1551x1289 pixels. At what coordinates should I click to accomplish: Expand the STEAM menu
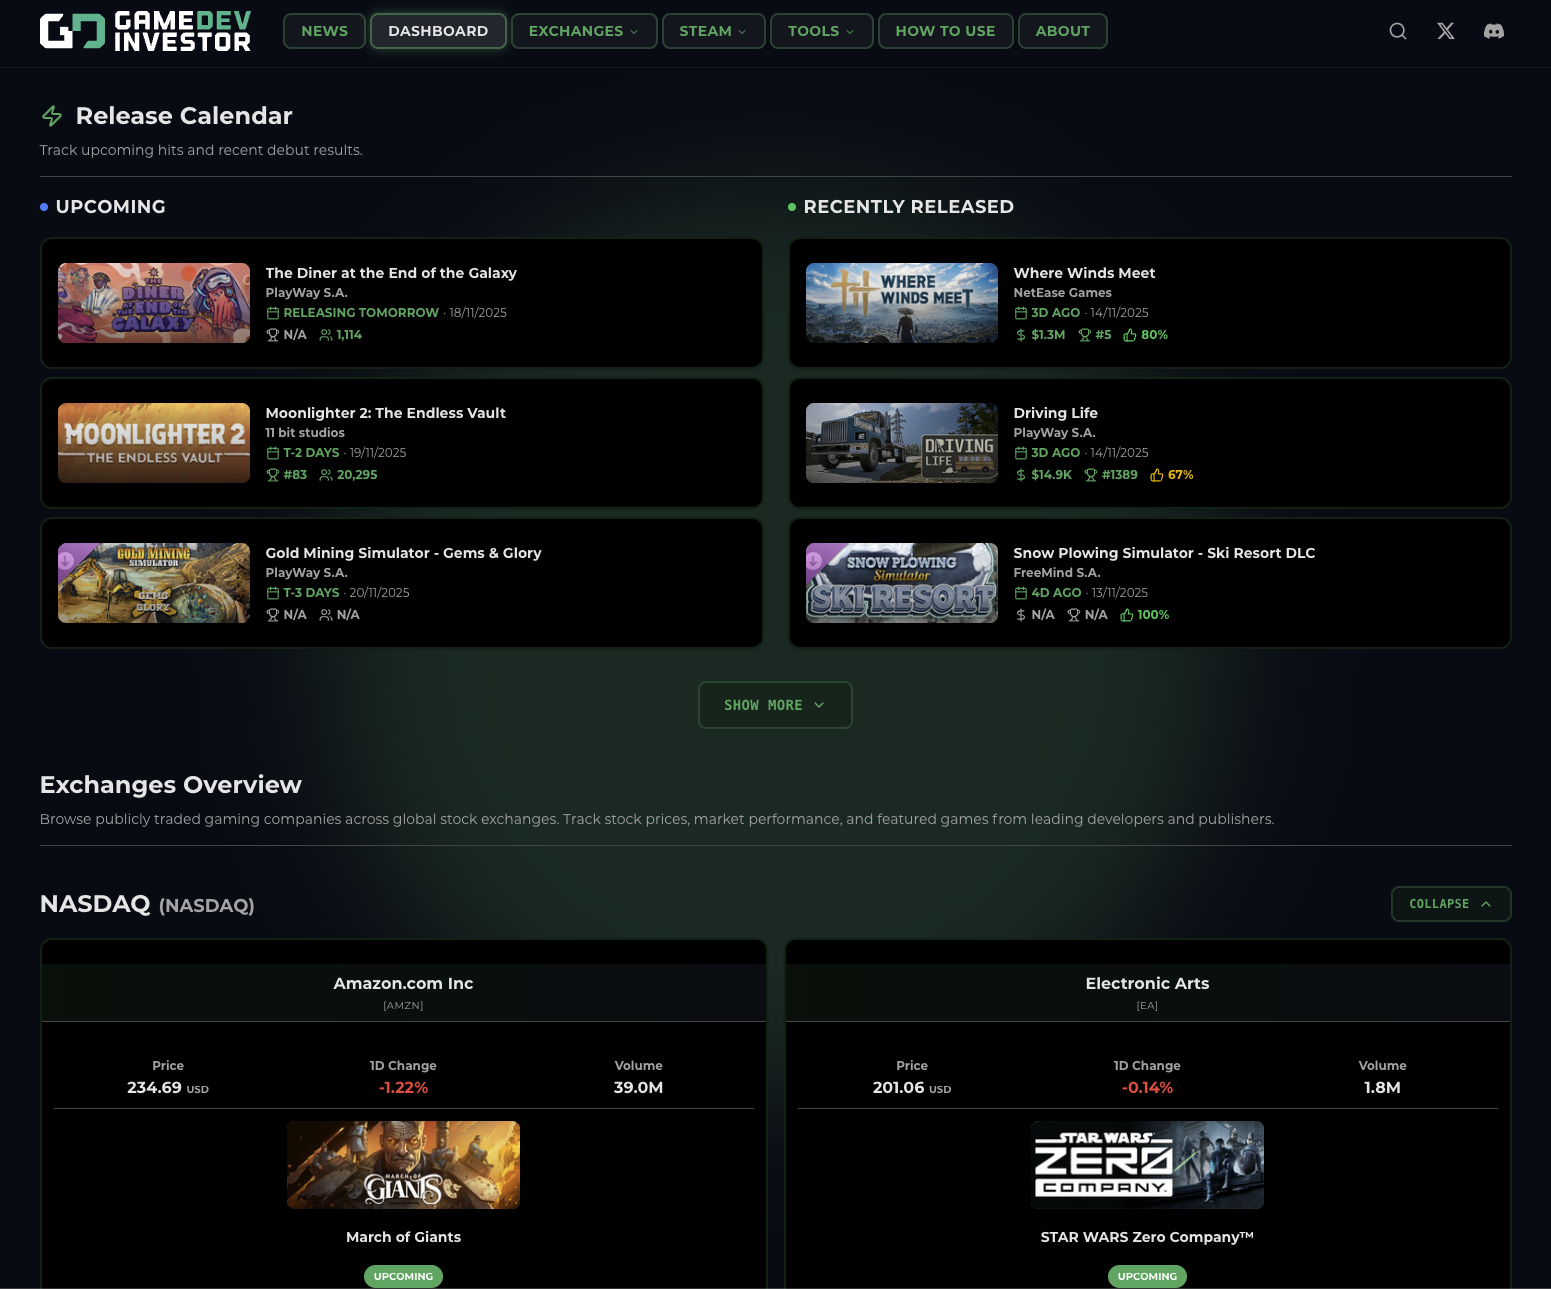click(713, 31)
